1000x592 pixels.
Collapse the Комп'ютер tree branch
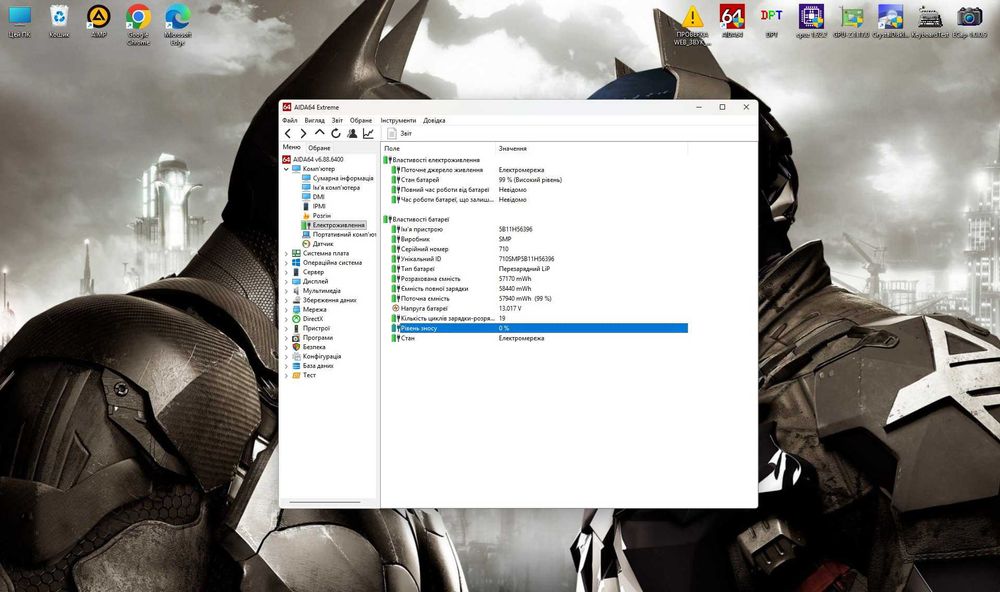coord(286,169)
